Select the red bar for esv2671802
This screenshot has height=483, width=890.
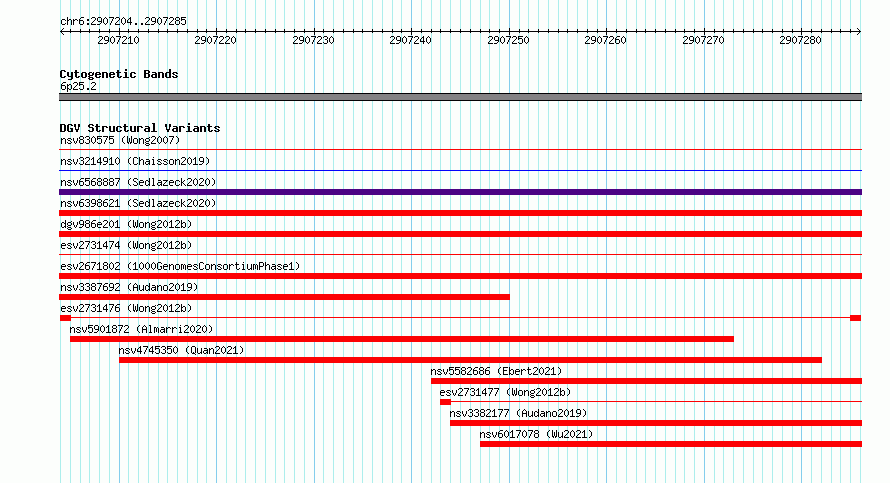(460, 276)
